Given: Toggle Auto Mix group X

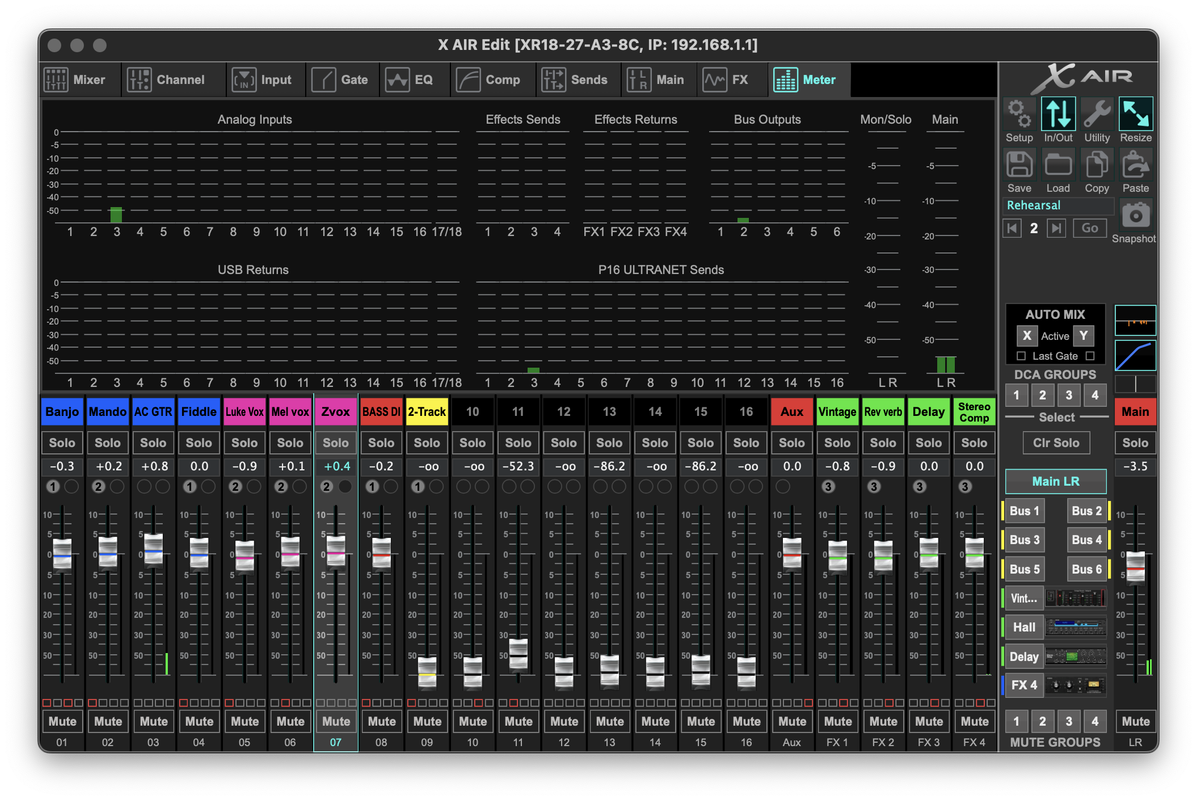Looking at the screenshot, I should coord(1027,336).
